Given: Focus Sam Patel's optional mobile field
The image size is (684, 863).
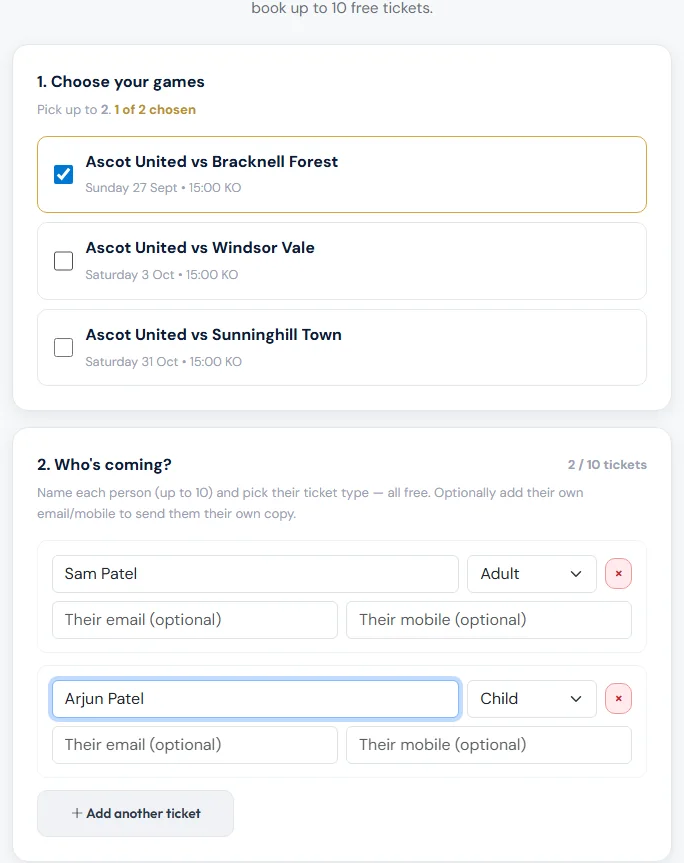Looking at the screenshot, I should coord(489,620).
